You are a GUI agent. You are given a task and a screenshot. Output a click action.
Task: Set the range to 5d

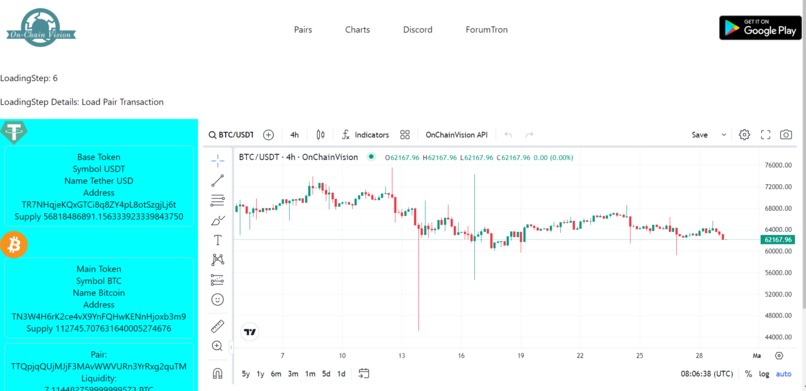326,374
